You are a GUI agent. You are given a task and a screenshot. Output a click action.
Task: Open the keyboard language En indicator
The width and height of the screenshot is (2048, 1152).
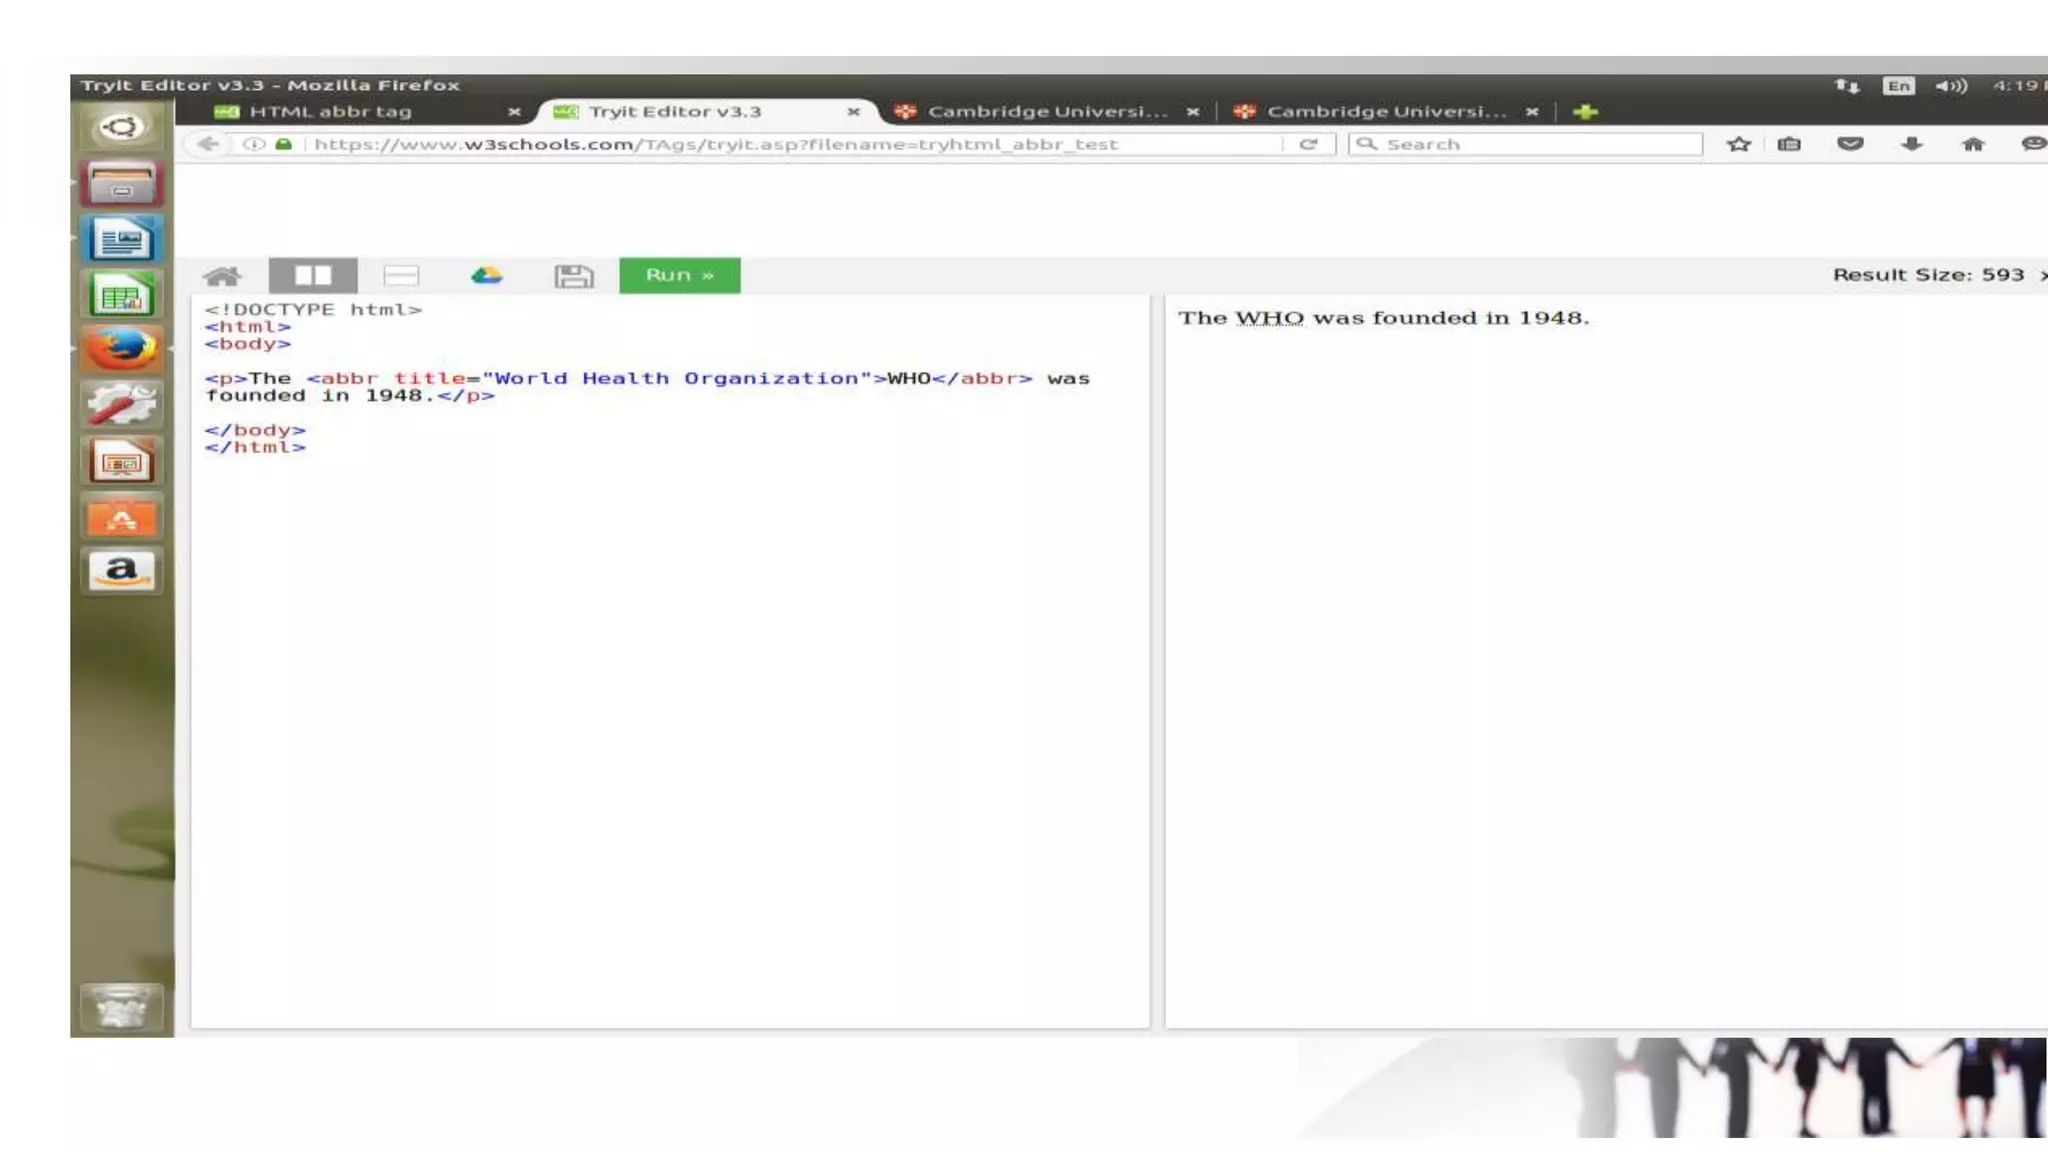point(1898,86)
